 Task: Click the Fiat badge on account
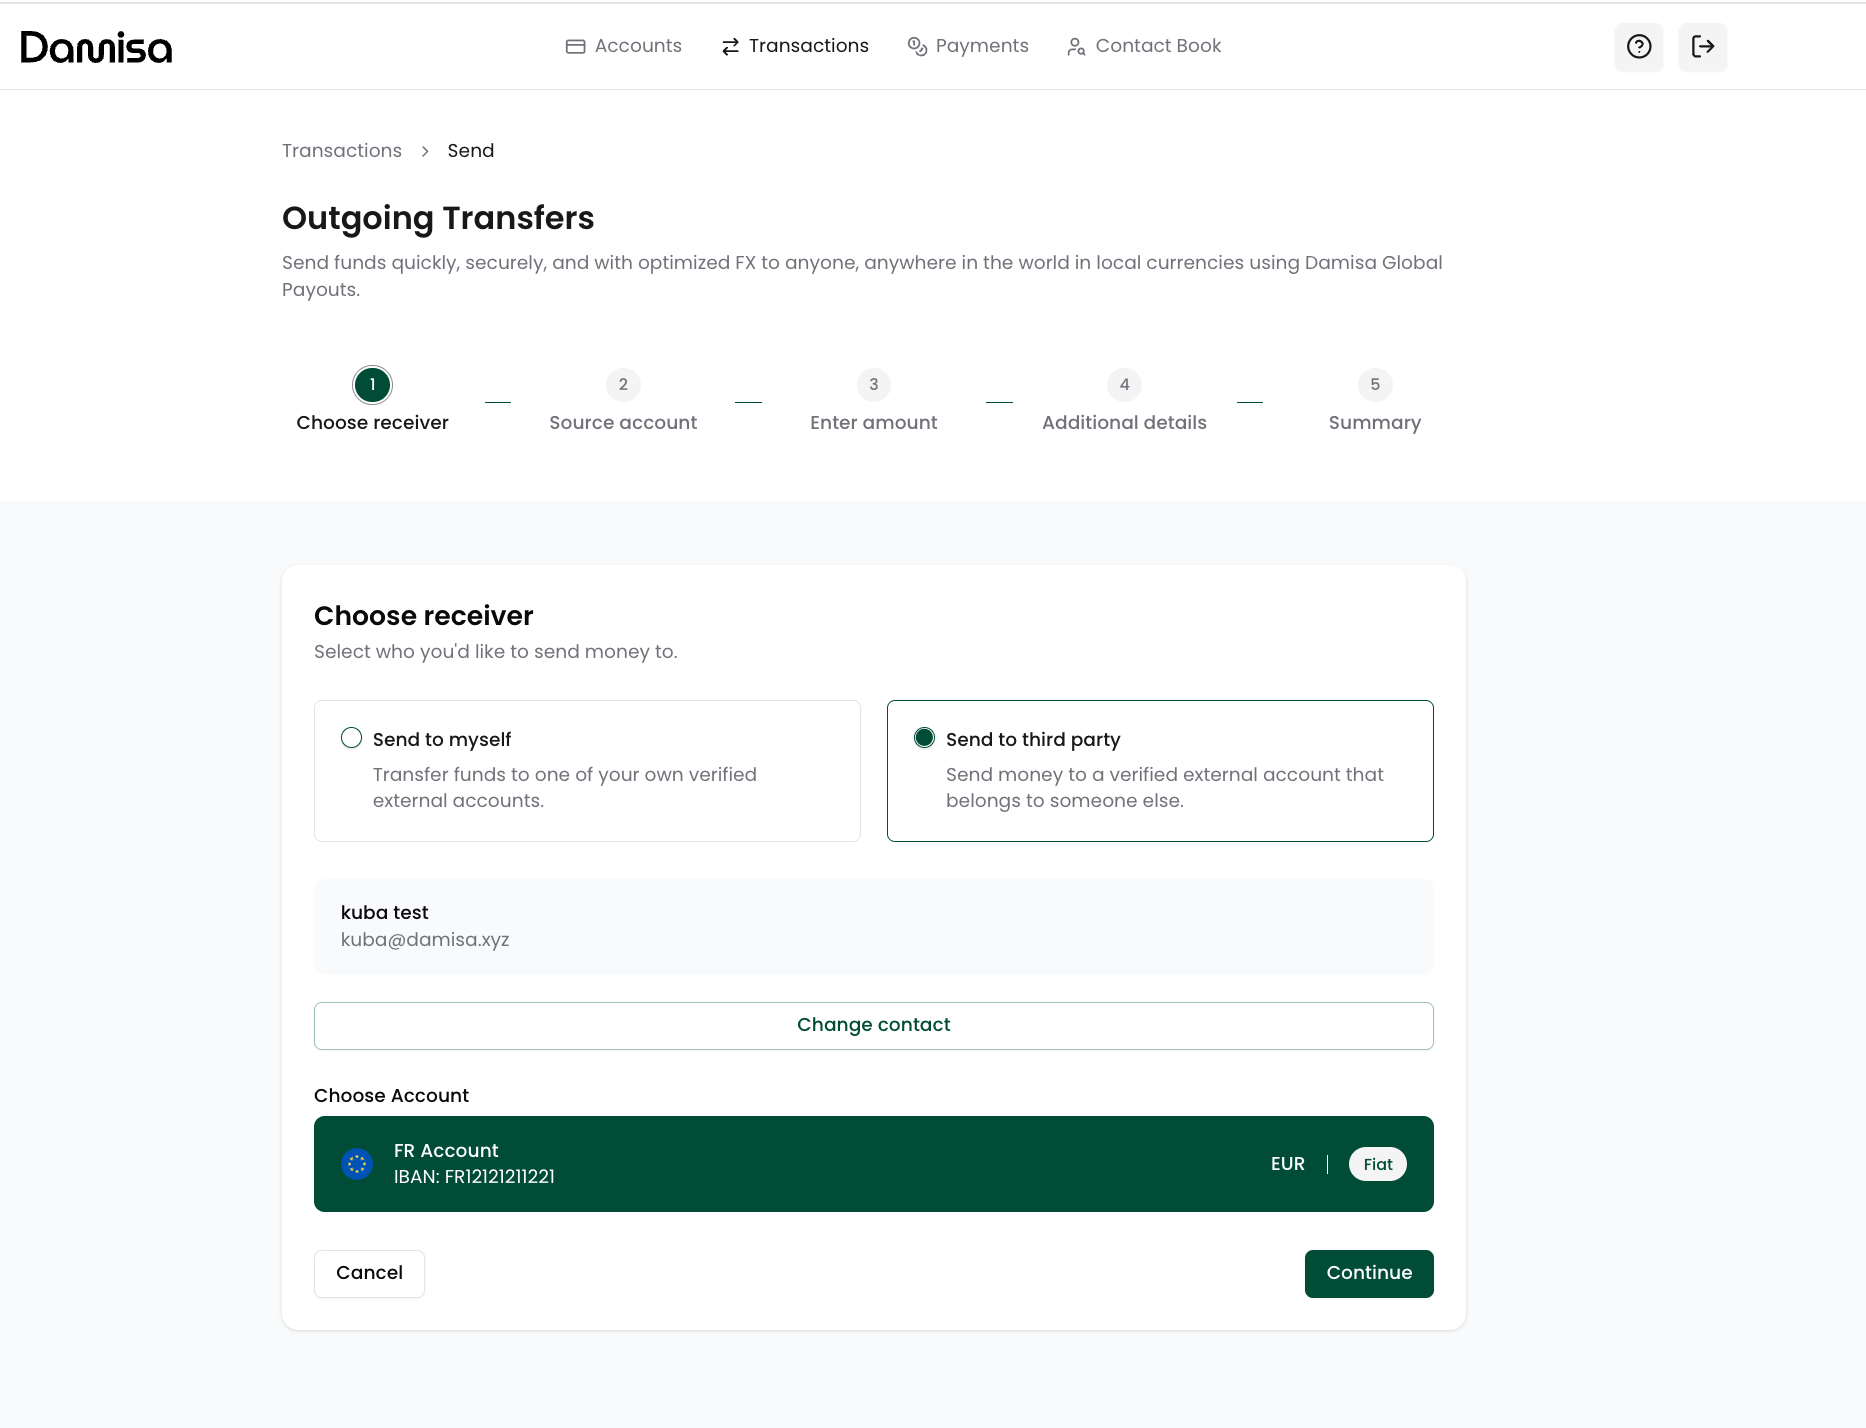pyautogui.click(x=1377, y=1164)
